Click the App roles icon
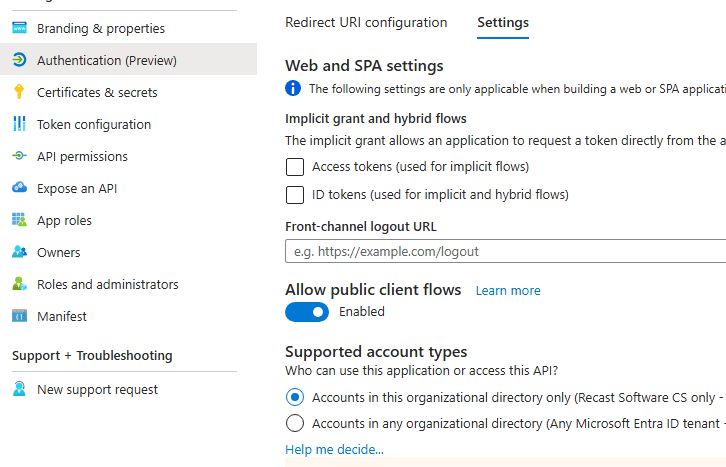Screen dimensions: 726x467 [19, 220]
